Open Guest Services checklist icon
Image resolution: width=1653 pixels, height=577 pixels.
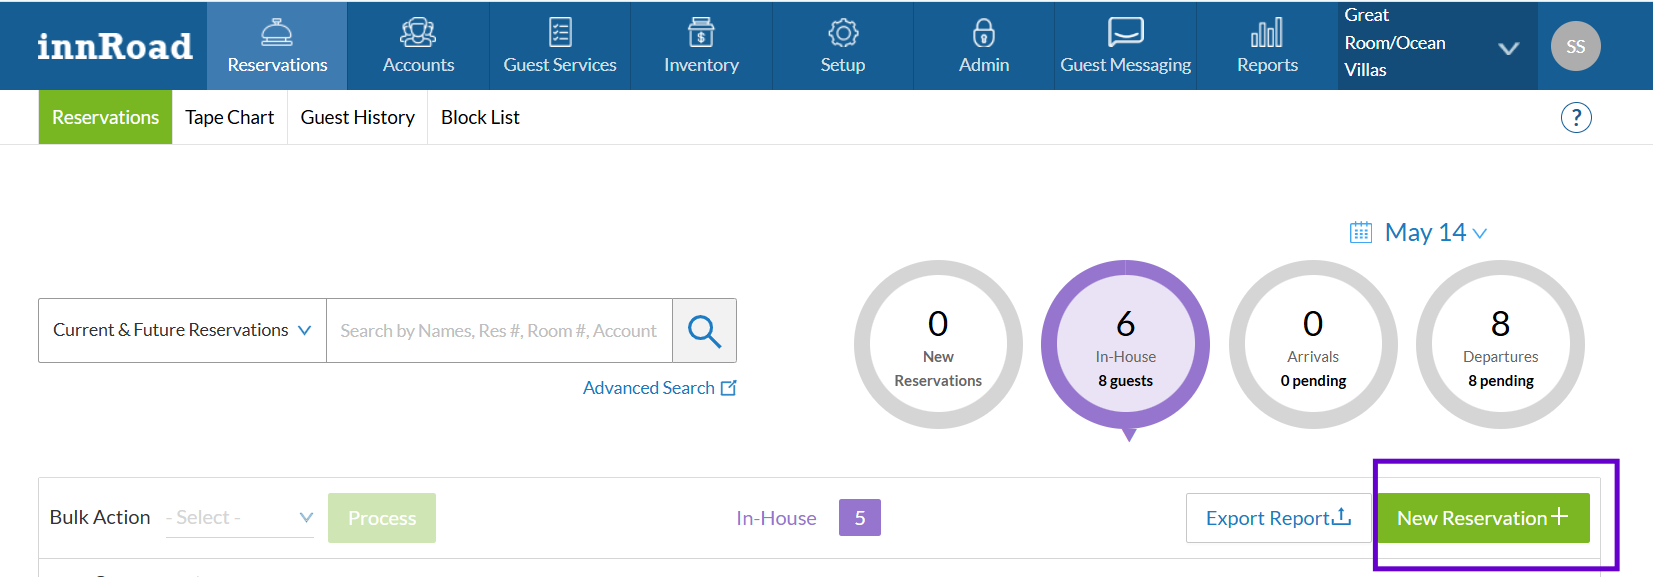560,33
